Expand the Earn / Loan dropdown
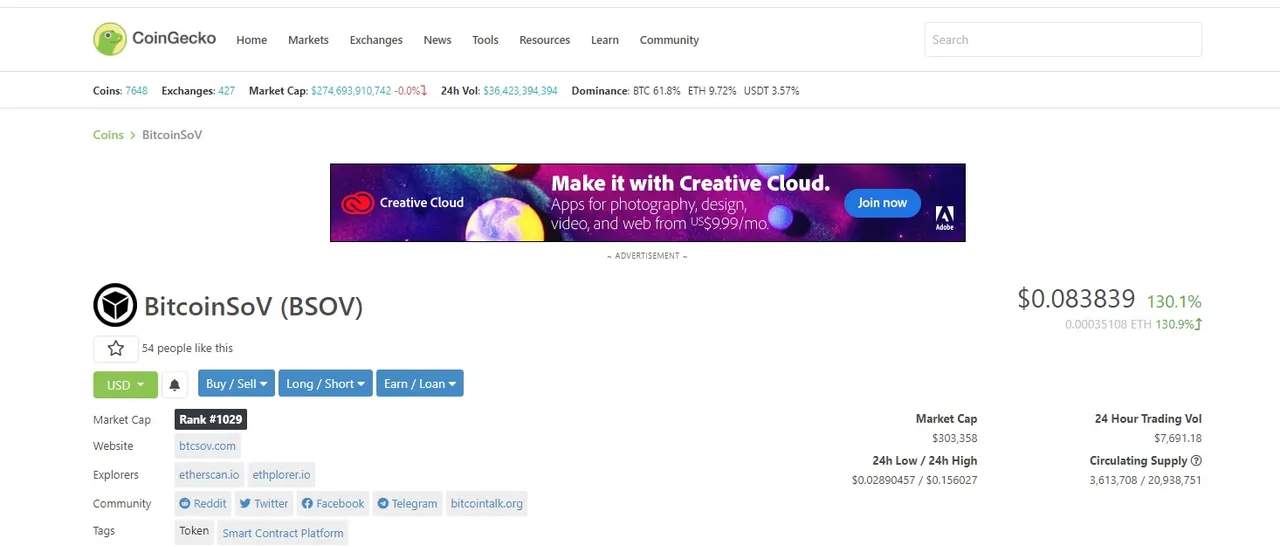The image size is (1280, 547). tap(420, 383)
